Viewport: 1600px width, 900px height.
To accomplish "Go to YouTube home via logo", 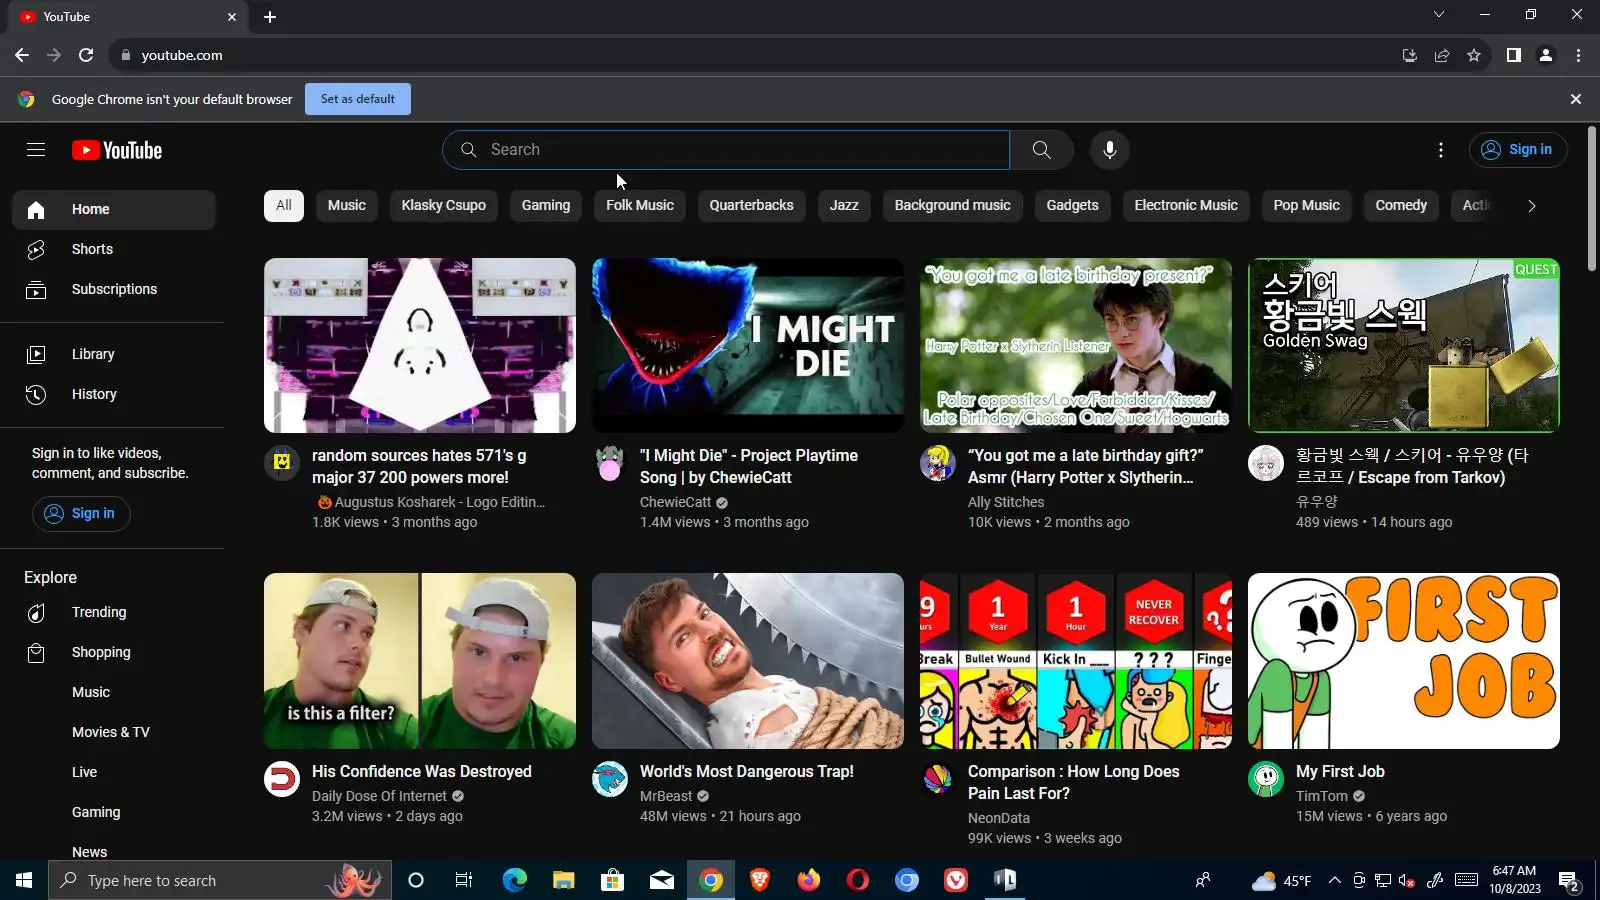I will [117, 150].
